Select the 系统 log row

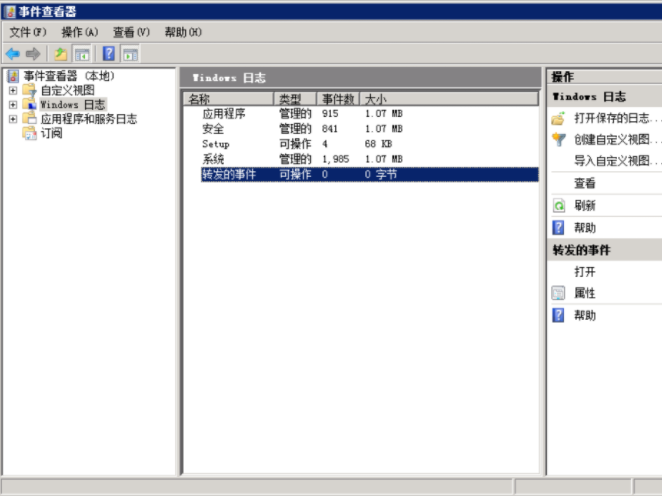click(361, 159)
